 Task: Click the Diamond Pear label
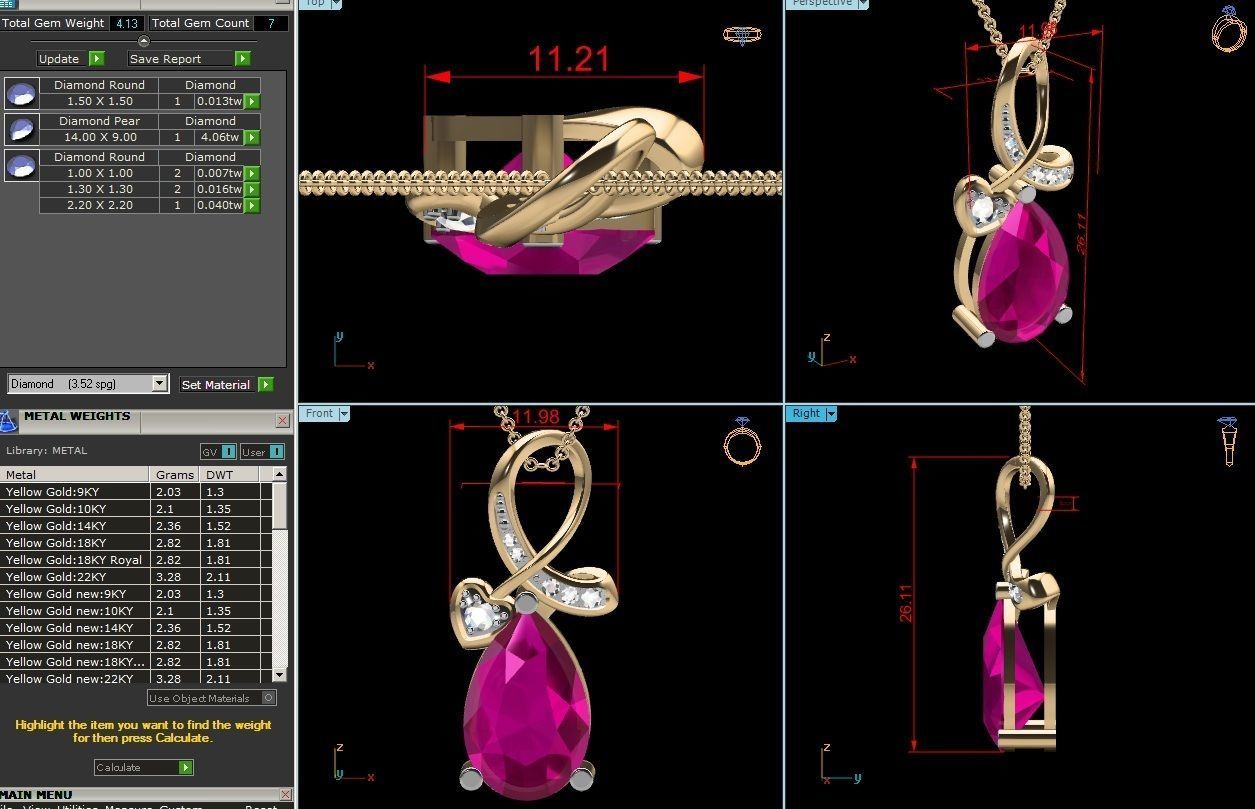tap(100, 122)
